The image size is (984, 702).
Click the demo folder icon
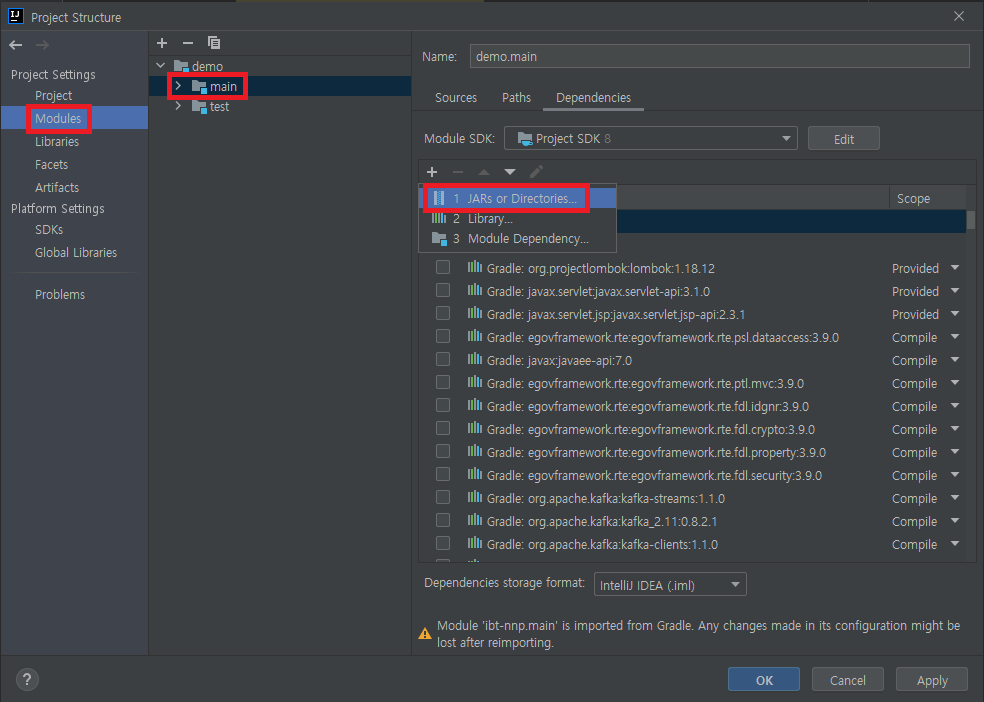181,66
